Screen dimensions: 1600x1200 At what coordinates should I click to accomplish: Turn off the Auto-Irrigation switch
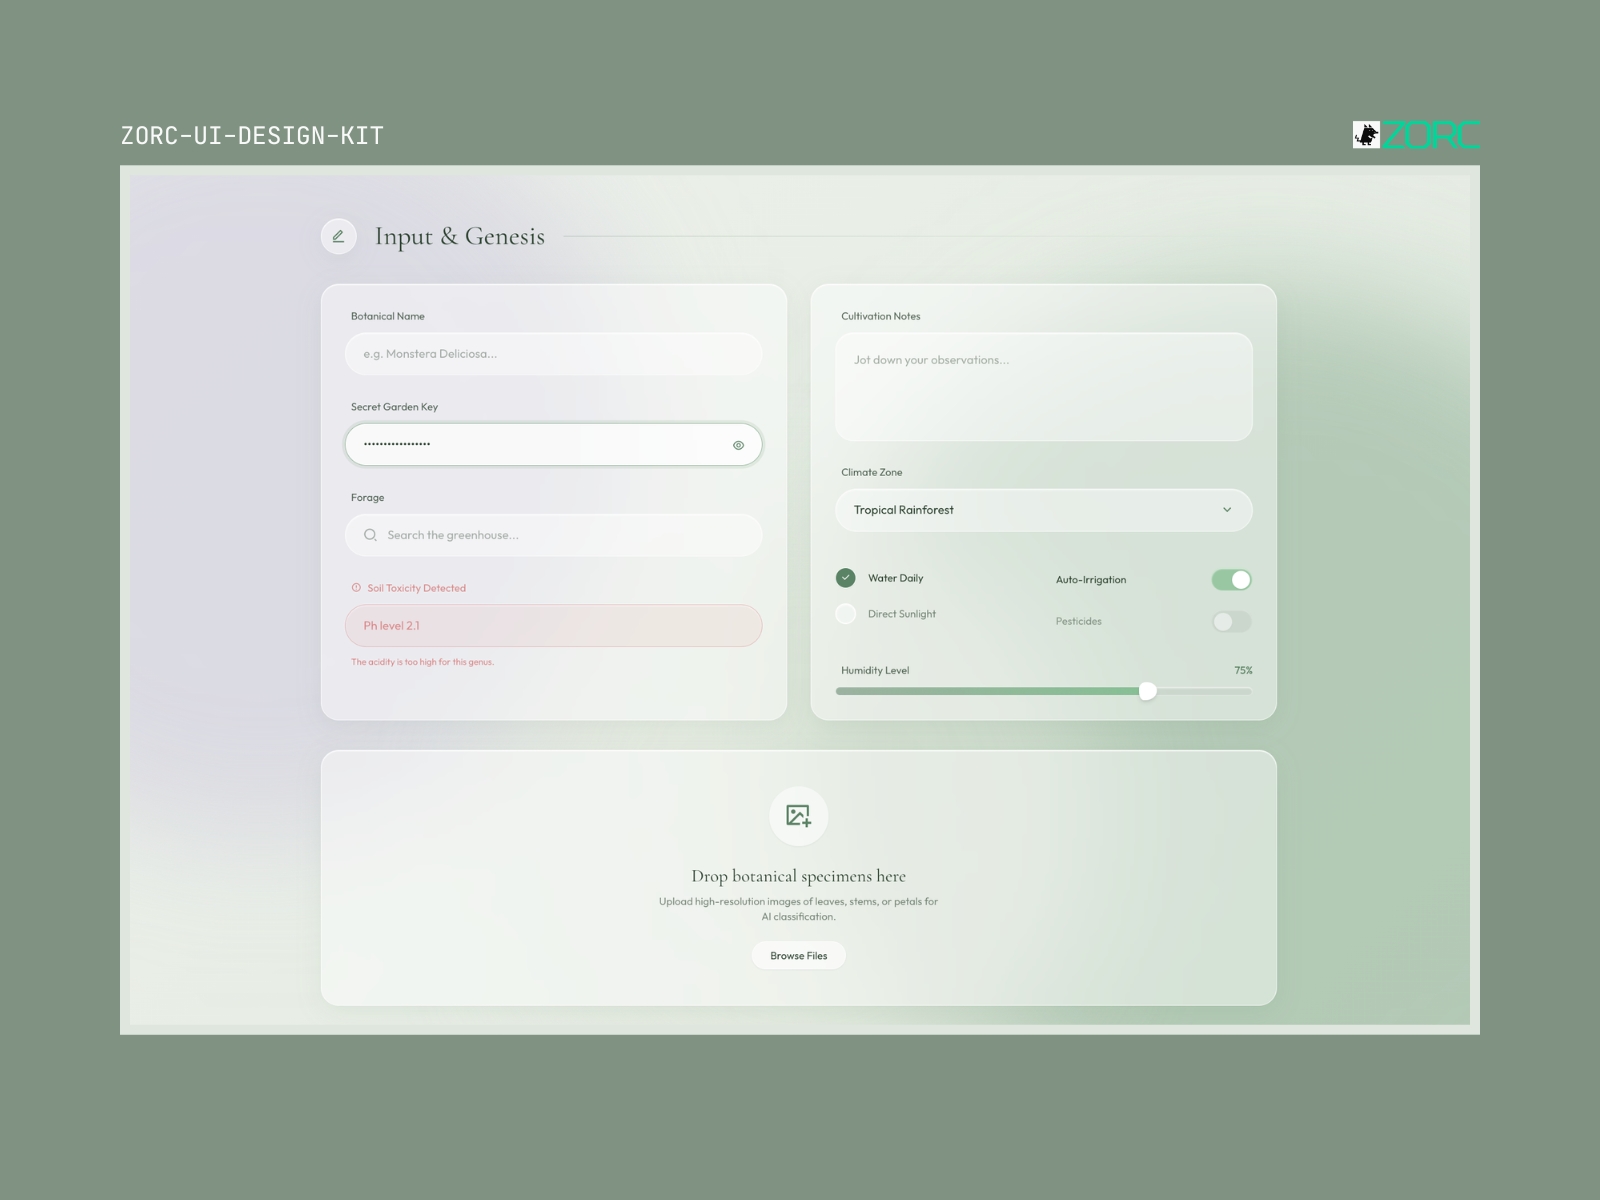[x=1232, y=580]
